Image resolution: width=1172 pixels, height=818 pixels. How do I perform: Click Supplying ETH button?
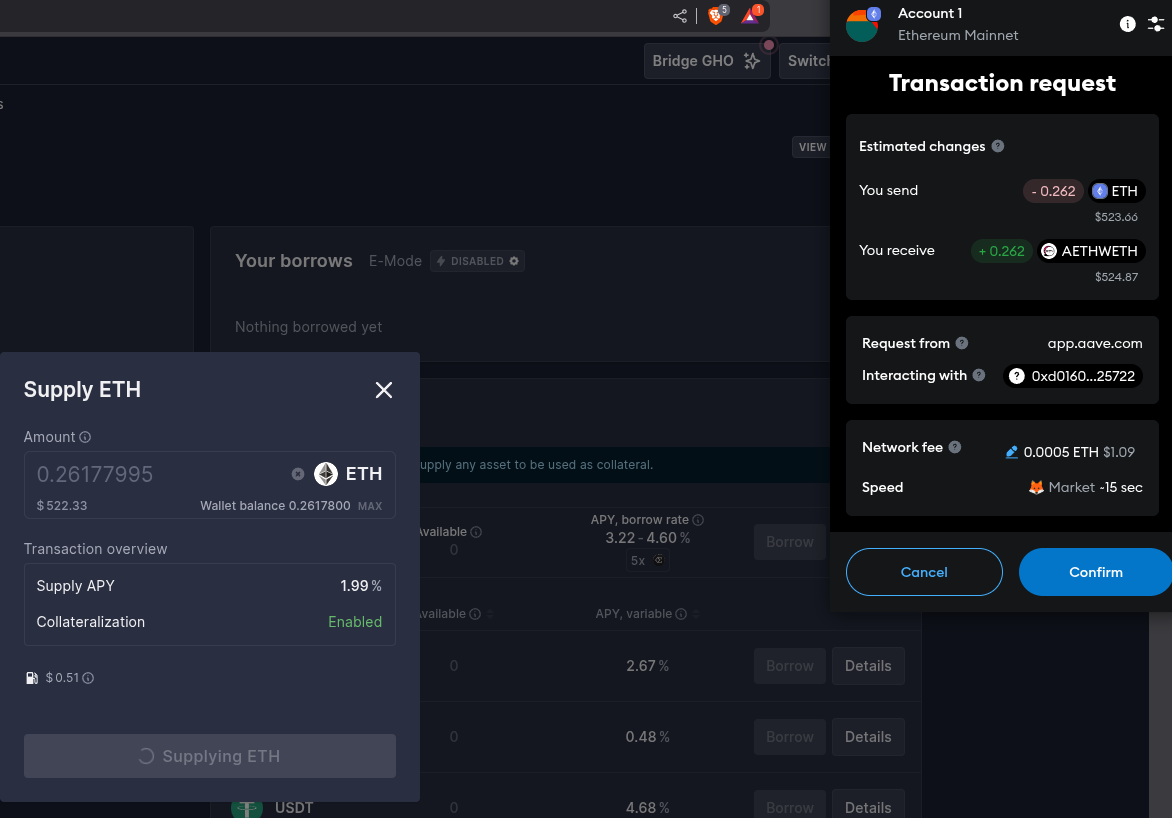pos(209,756)
